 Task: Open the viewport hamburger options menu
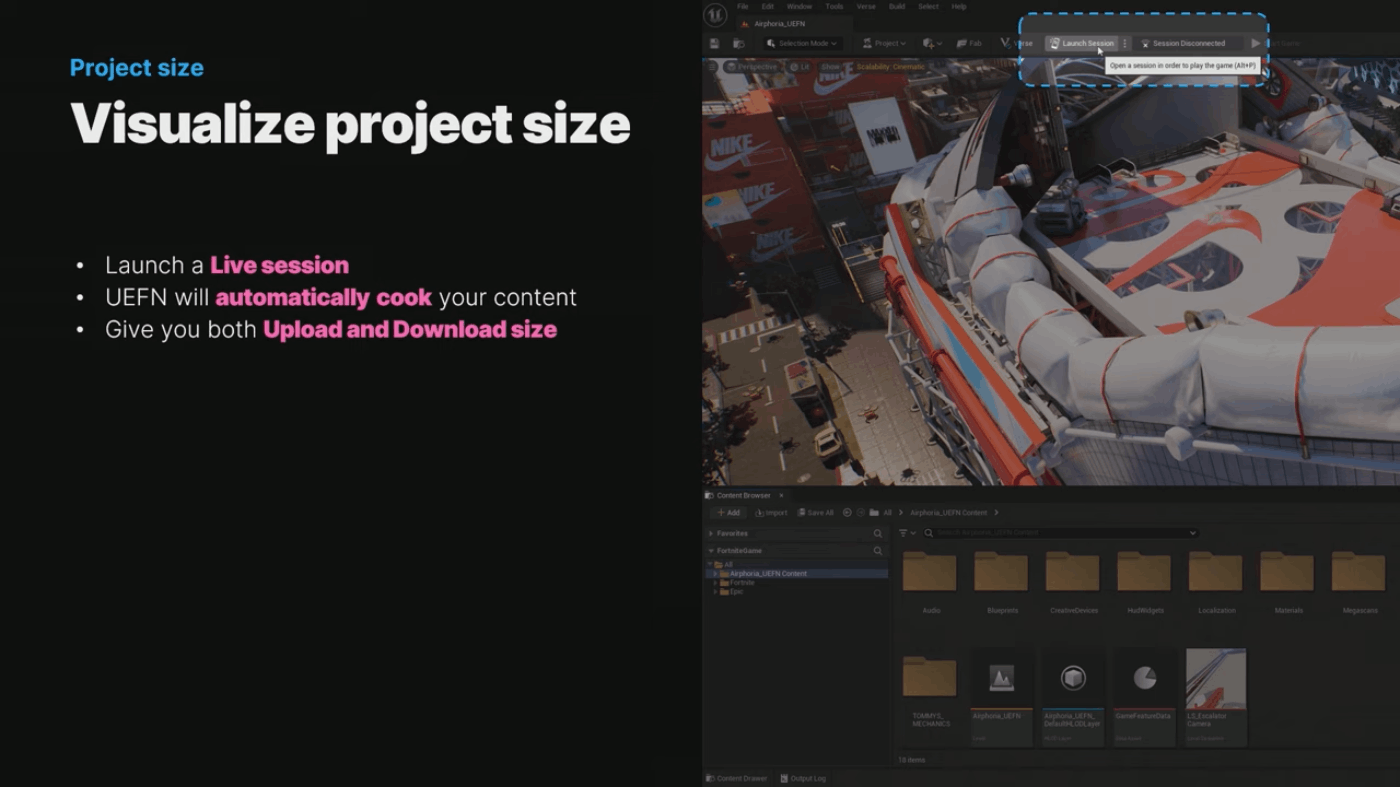(x=713, y=67)
